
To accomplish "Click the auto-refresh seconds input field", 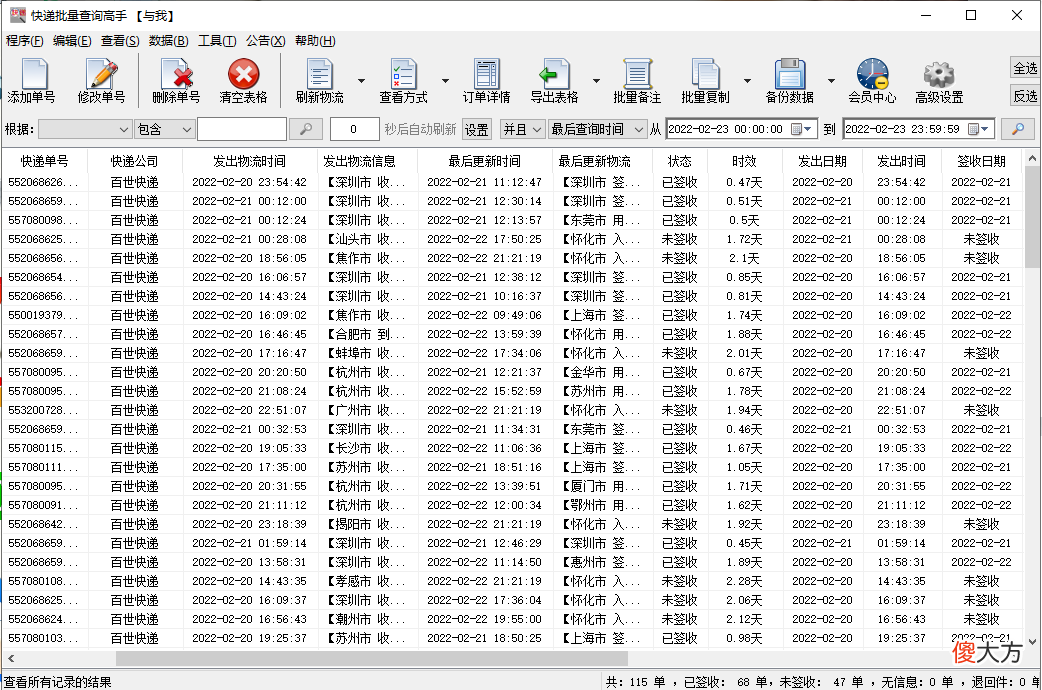I will click(354, 129).
